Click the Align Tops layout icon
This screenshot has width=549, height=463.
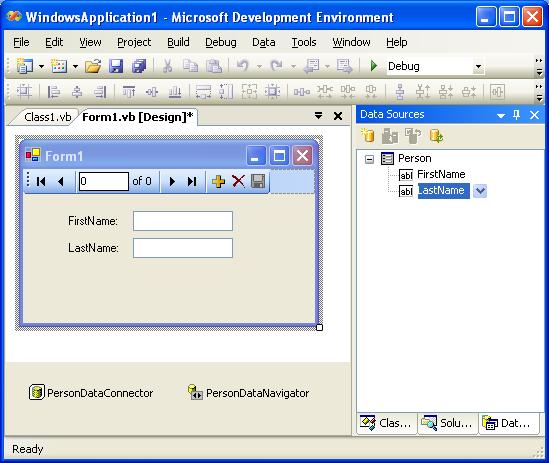(x=129, y=92)
